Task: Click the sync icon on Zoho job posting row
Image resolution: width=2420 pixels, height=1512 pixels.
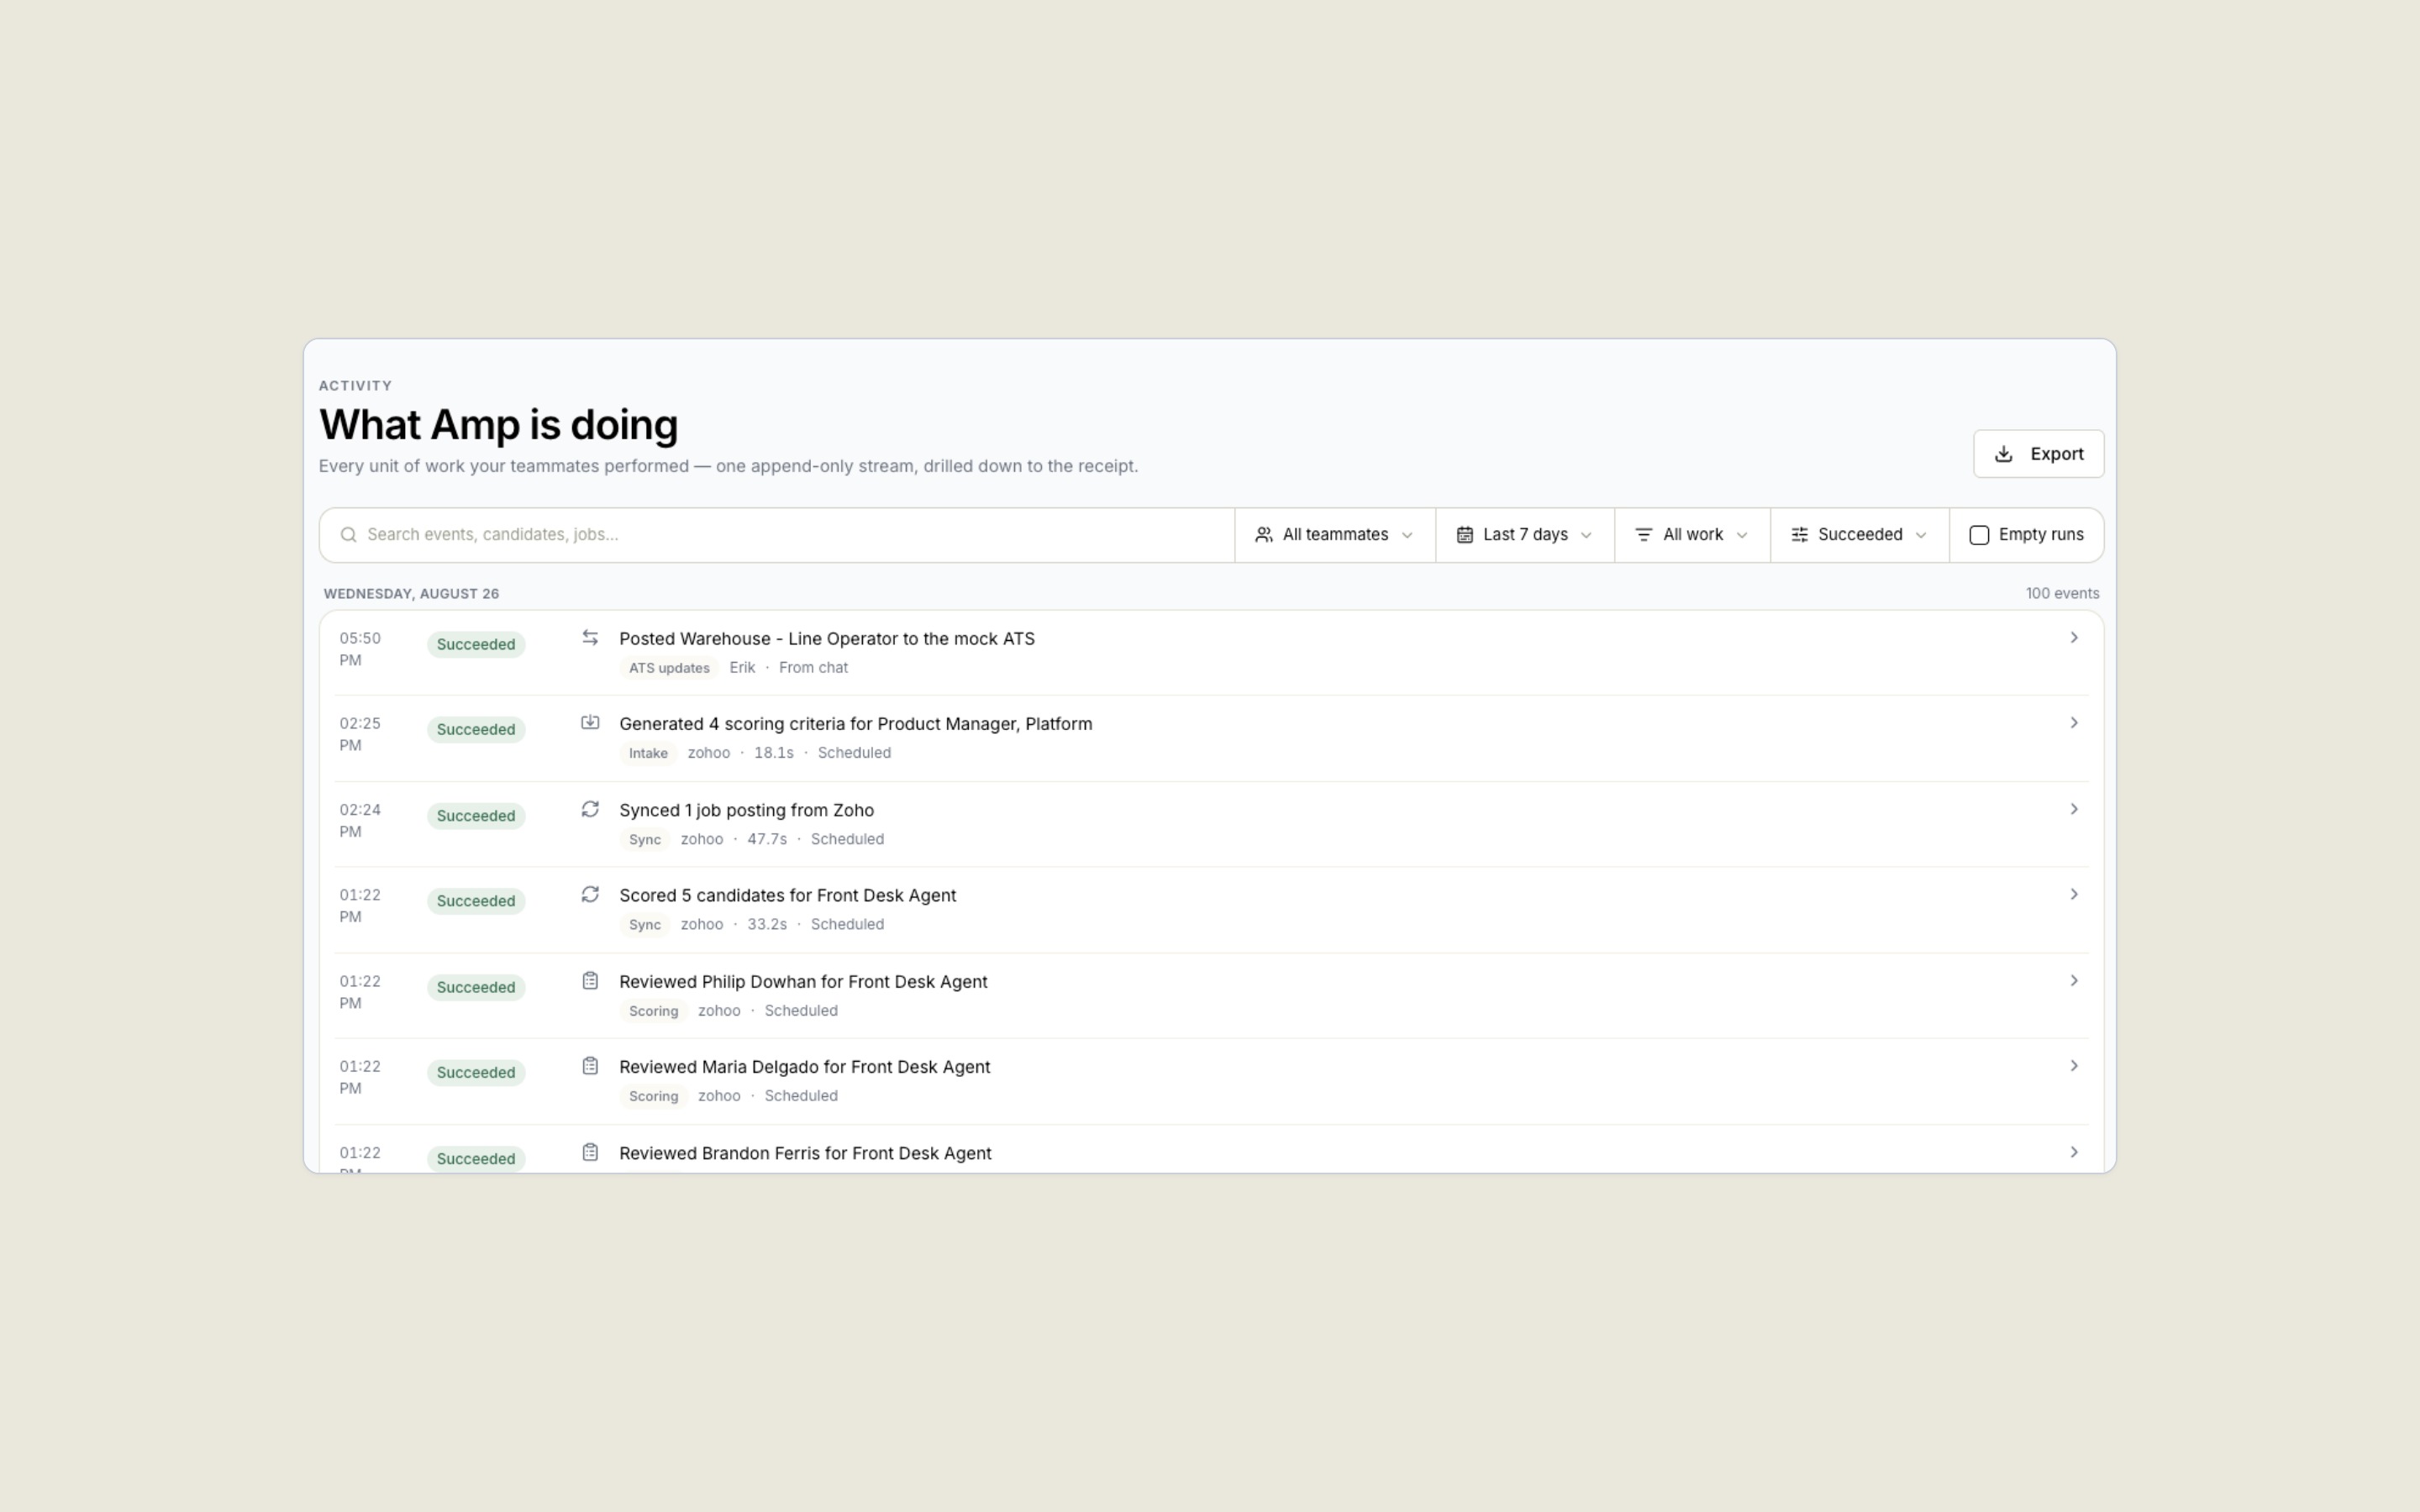Action: coord(590,809)
